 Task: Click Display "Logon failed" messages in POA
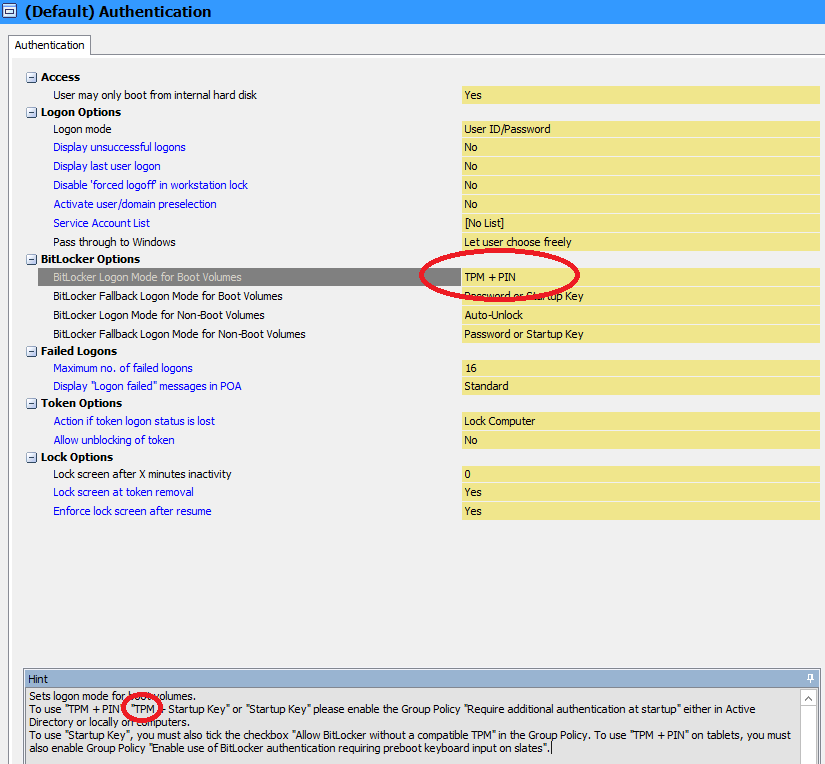pos(147,386)
